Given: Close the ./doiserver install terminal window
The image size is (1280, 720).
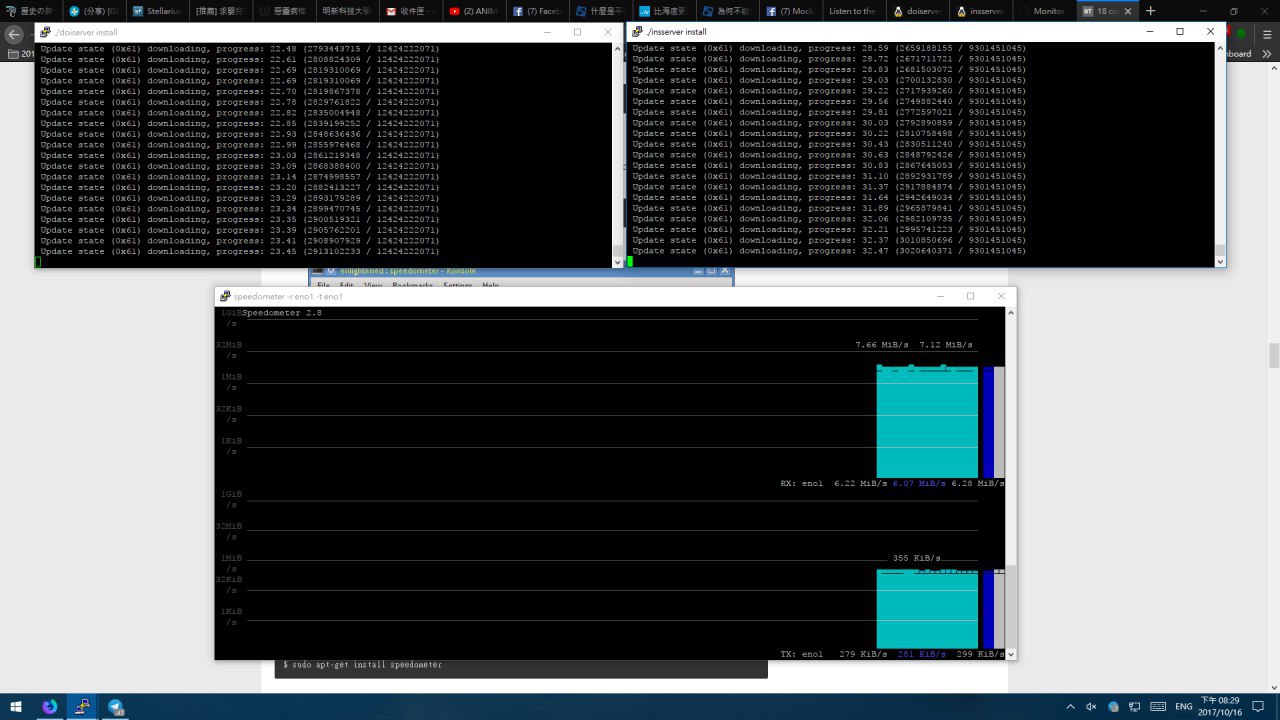Looking at the screenshot, I should 607,32.
